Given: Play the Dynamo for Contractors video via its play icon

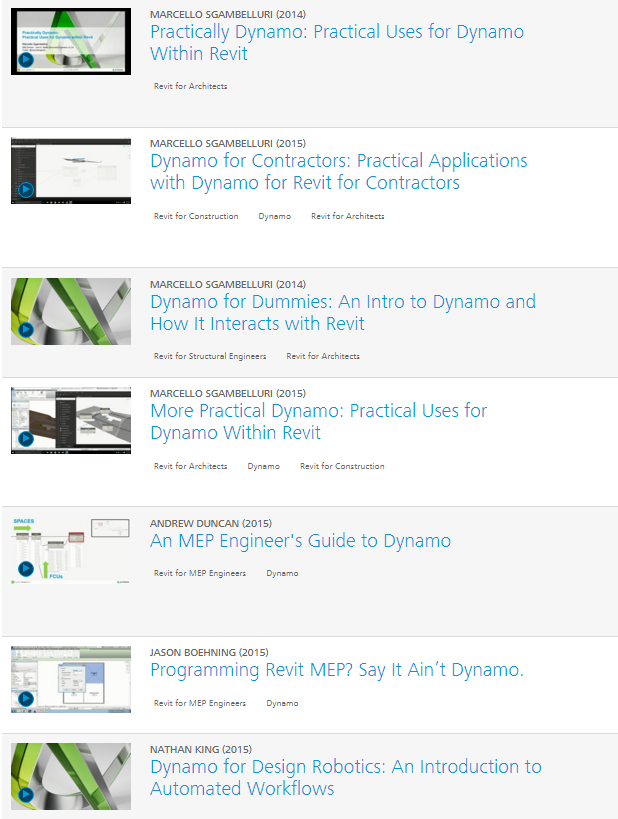Looking at the screenshot, I should (26, 189).
